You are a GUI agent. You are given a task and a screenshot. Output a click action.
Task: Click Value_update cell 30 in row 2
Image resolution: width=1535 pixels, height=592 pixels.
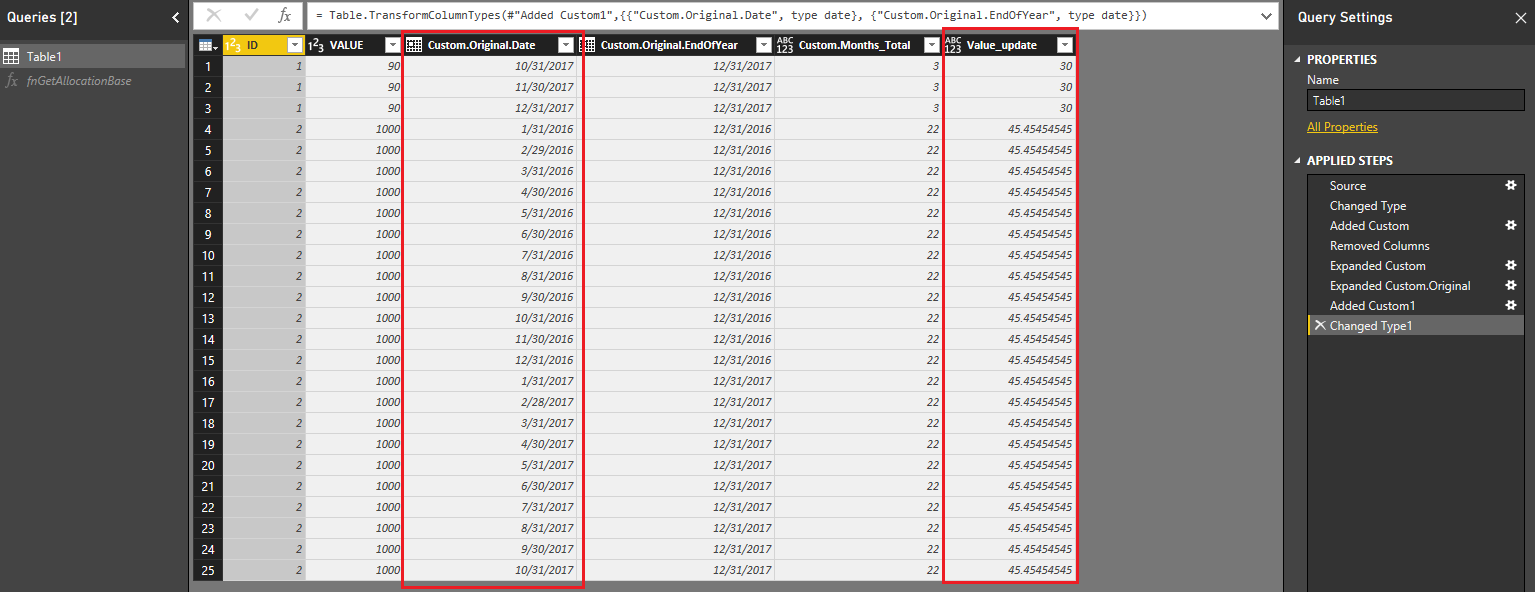click(x=1008, y=87)
